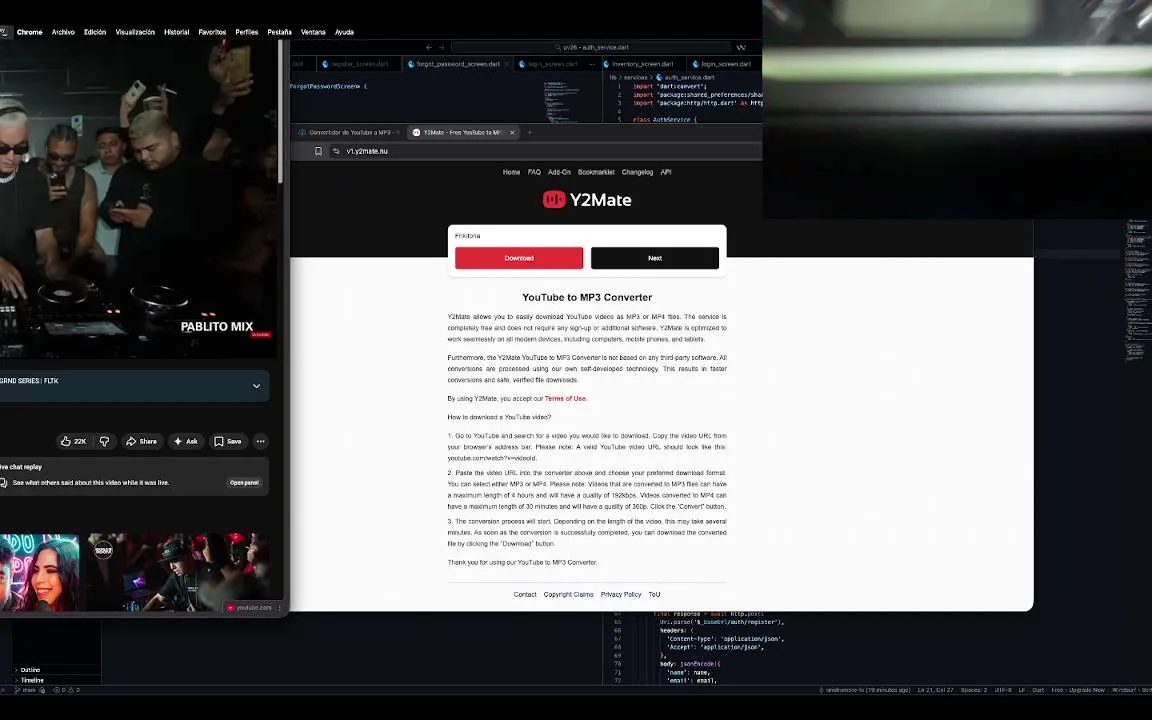The width and height of the screenshot is (1152, 720).
Task: Click the YouTube window vertical scrollbar
Action: 281,110
